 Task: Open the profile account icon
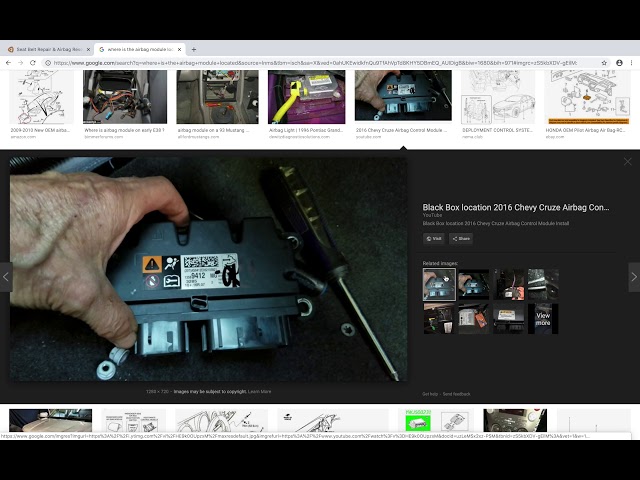coord(619,63)
